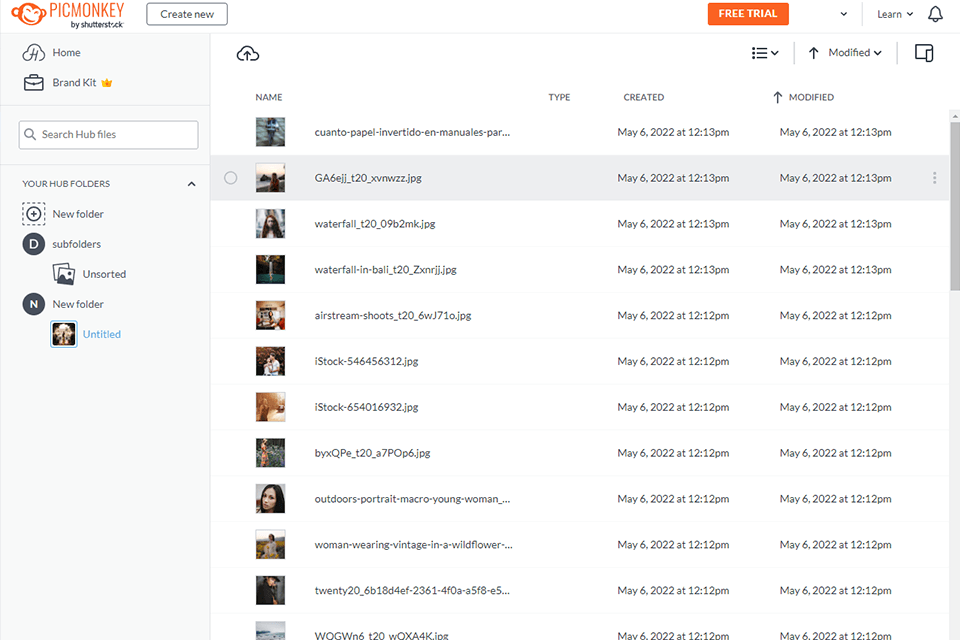The image size is (960, 640).
Task: Select file WOGWn6_t20_wOXA4K.jpg
Action: tap(381, 635)
